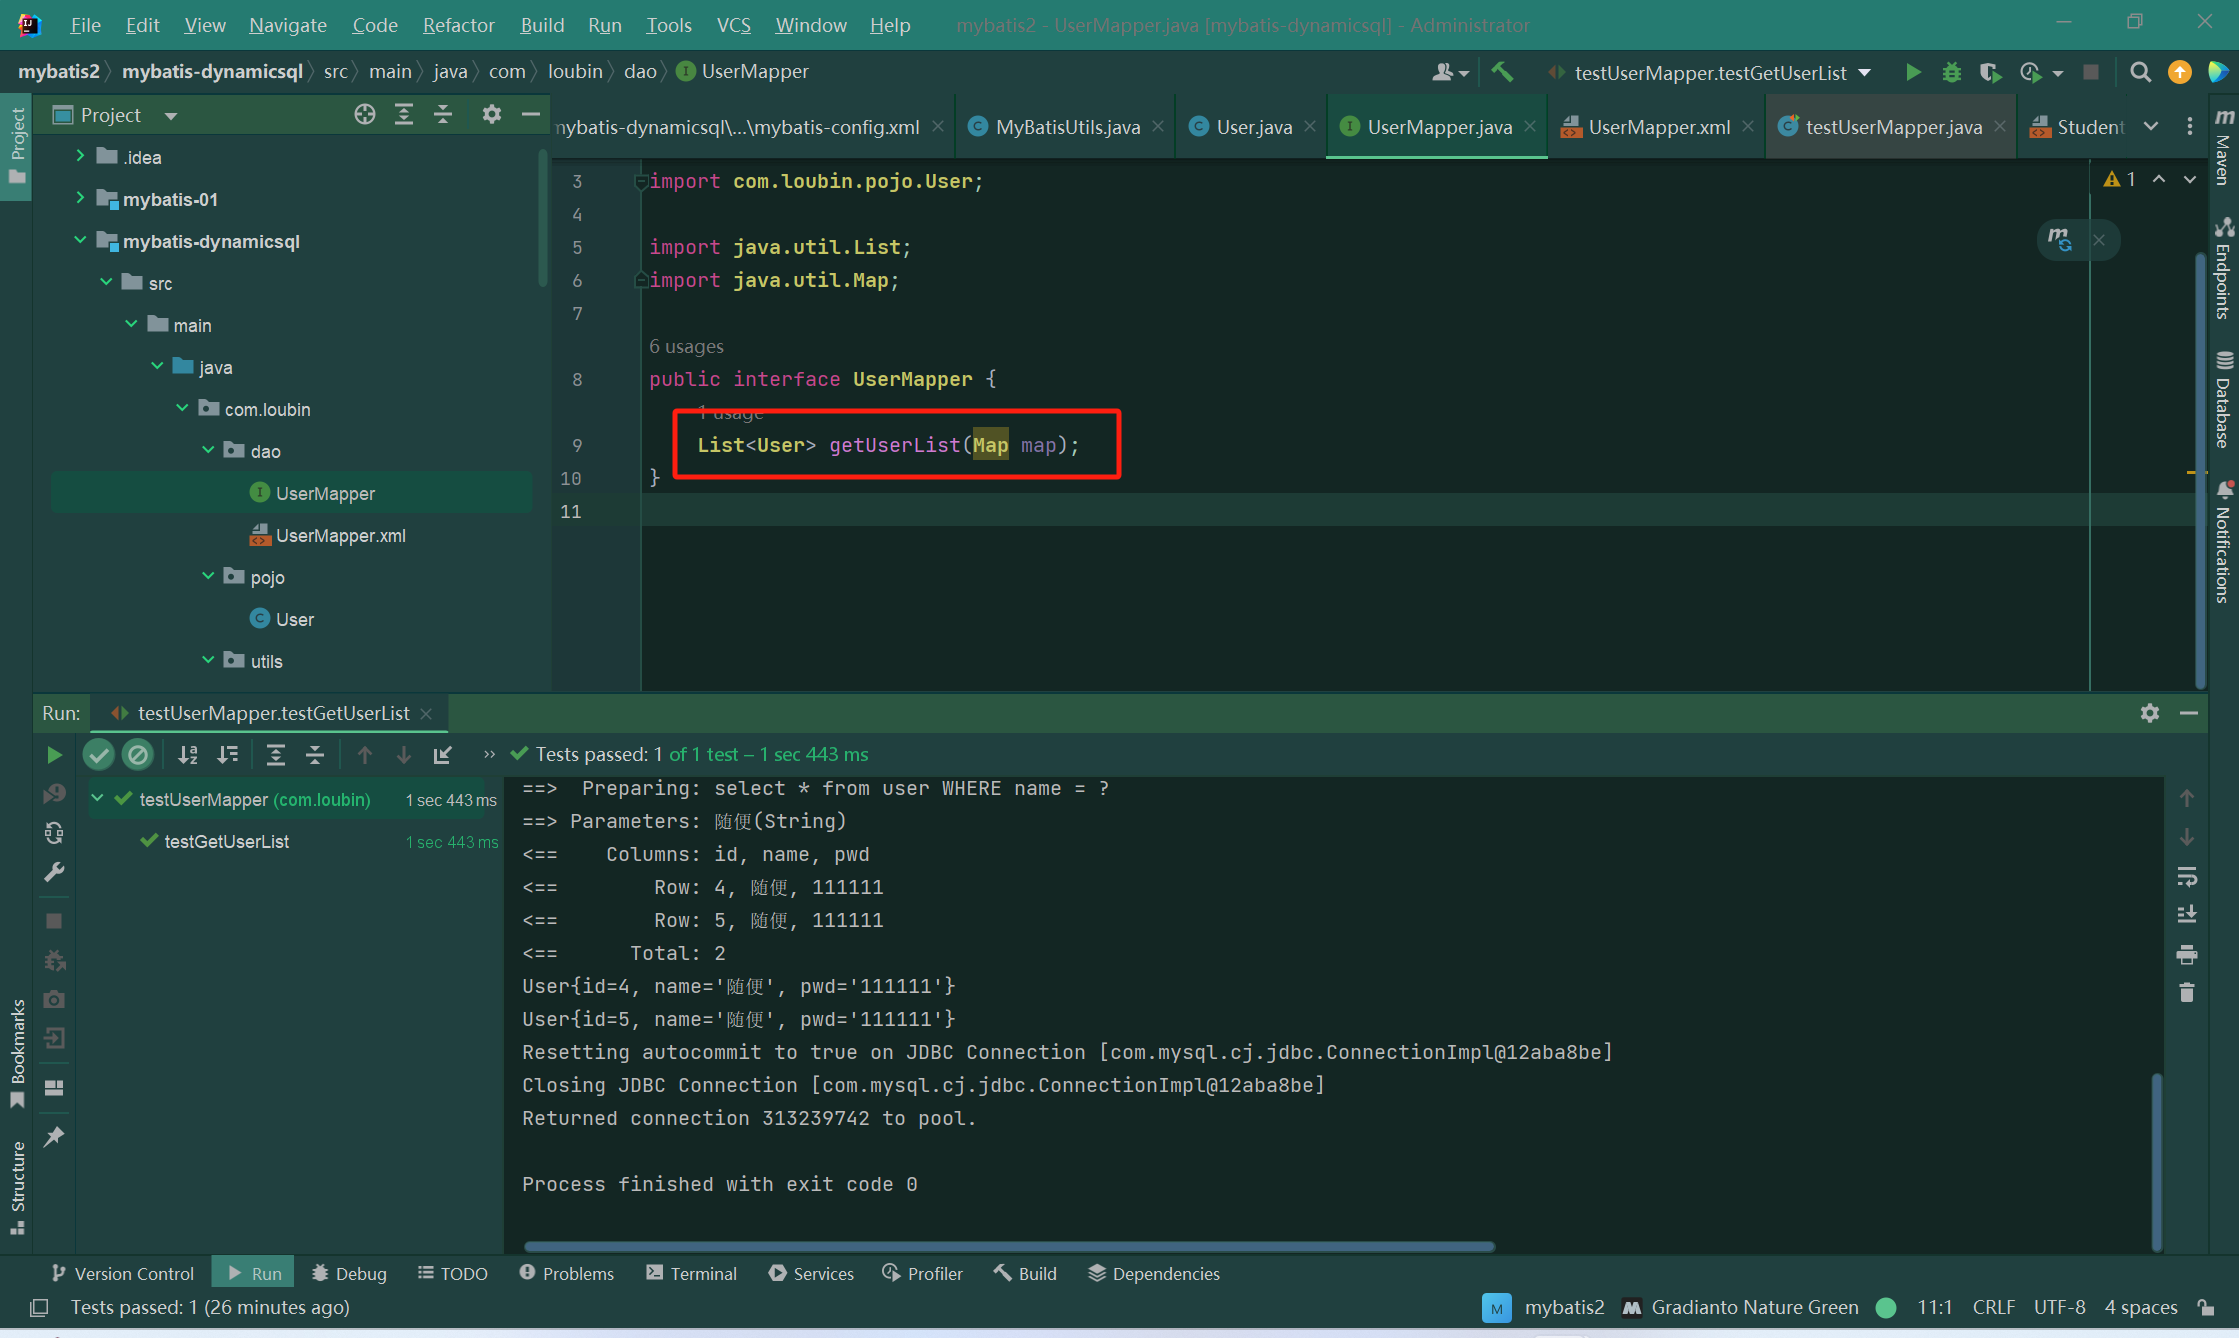Click UTF-8 encoding in status bar
The width and height of the screenshot is (2239, 1338).
(x=2059, y=1307)
